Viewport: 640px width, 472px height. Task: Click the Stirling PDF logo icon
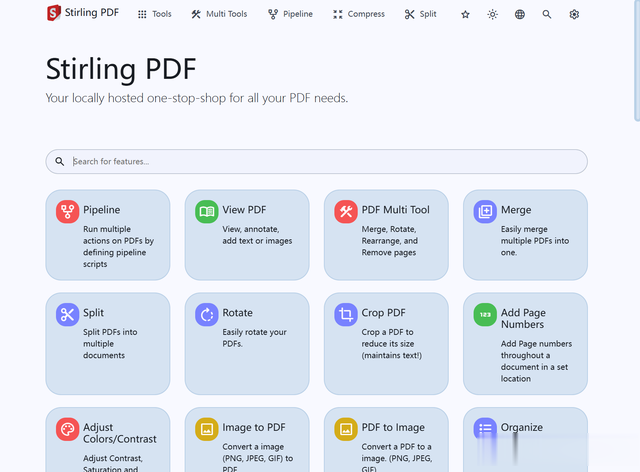[x=53, y=13]
